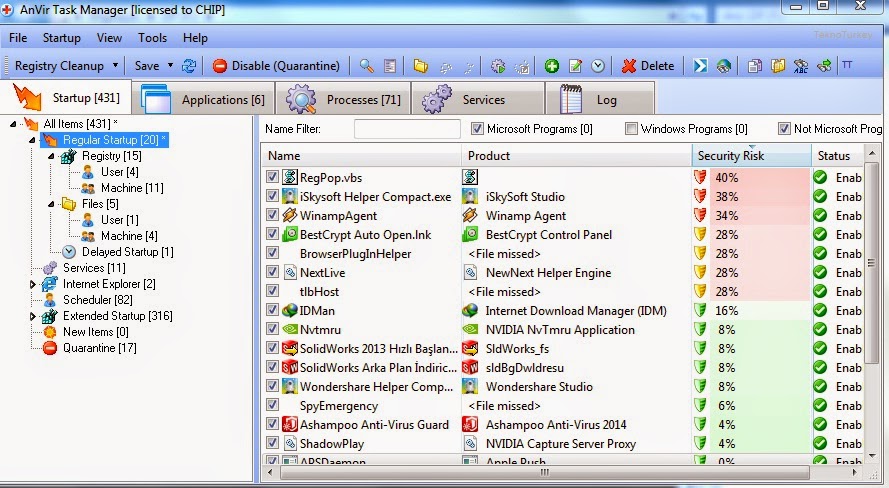Image resolution: width=889 pixels, height=488 pixels.
Task: Collapse the Regular Startup [20] node
Action: [32, 139]
